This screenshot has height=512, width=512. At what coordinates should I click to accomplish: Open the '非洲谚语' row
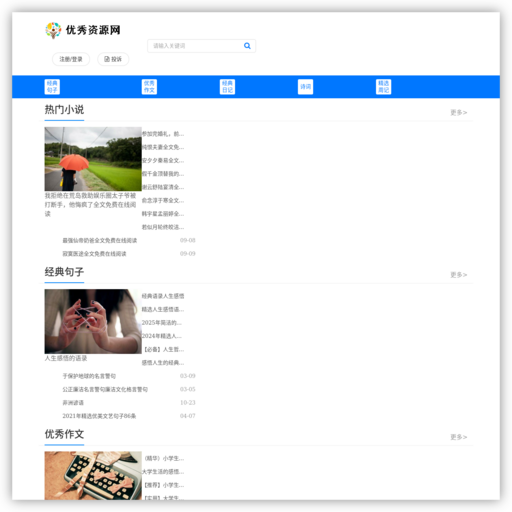point(73,403)
